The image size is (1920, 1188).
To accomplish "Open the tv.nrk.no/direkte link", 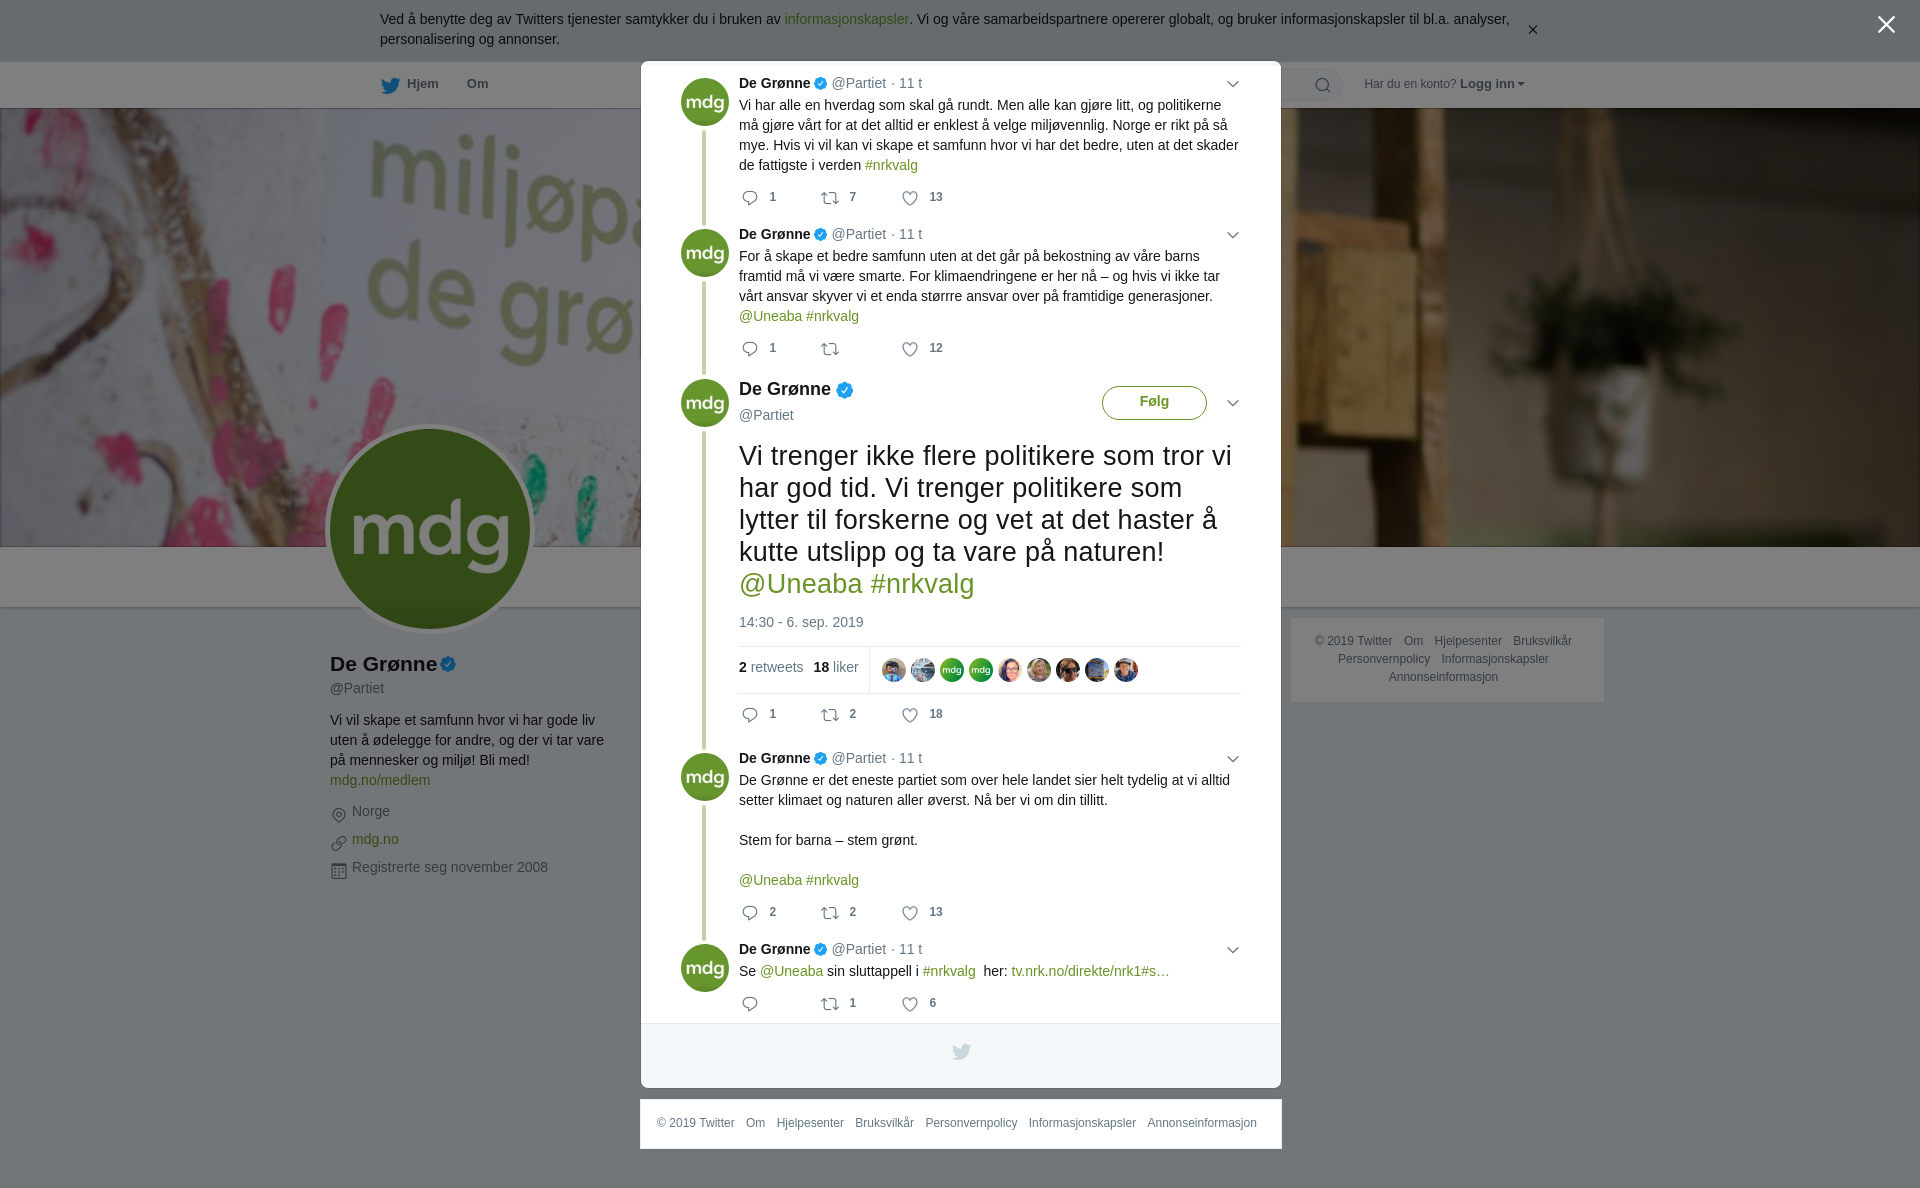I will click(x=1090, y=971).
